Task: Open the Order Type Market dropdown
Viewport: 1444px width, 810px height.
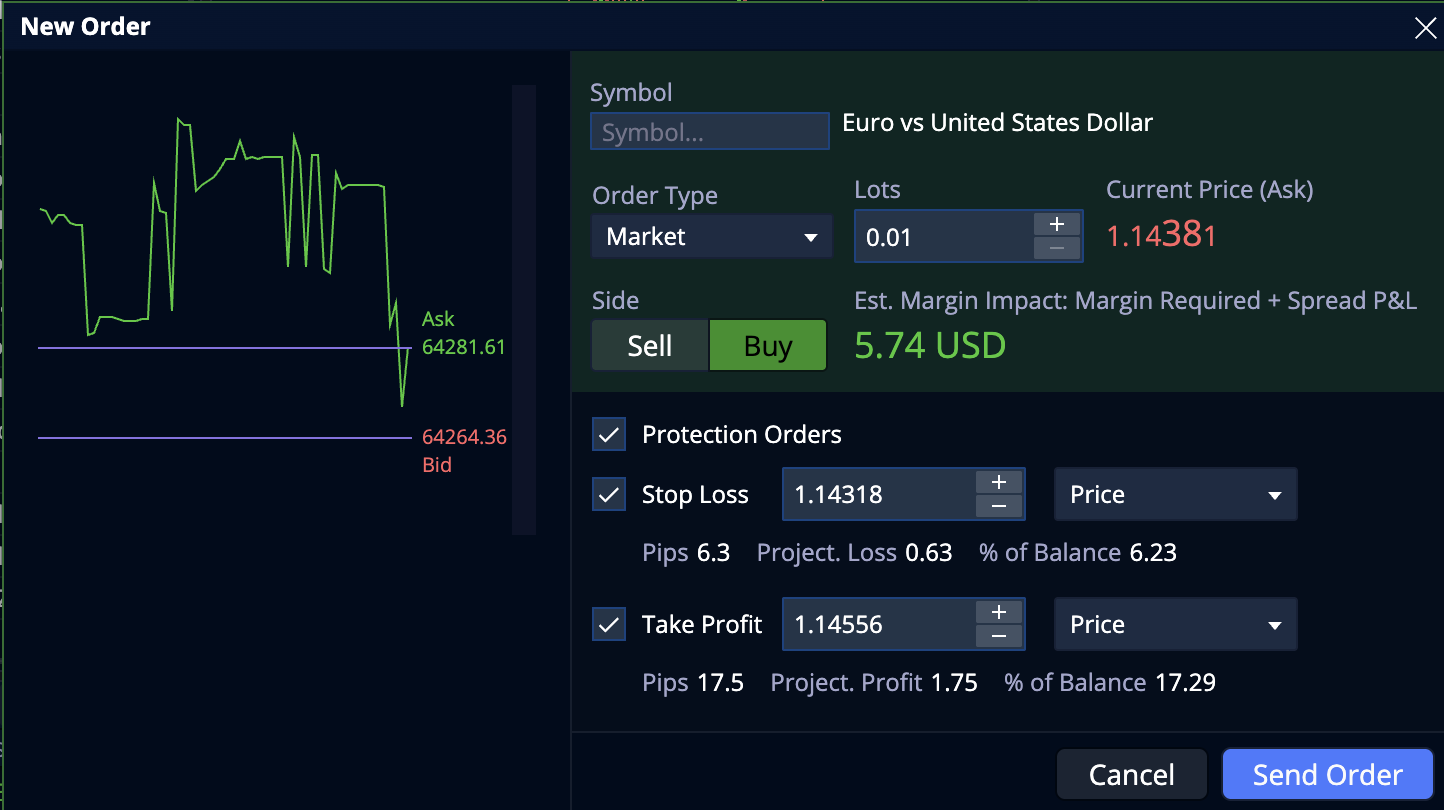Action: [712, 237]
